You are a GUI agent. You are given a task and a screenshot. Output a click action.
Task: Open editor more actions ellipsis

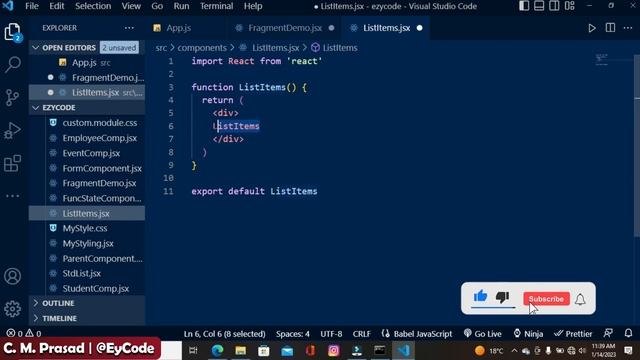pyautogui.click(x=628, y=28)
